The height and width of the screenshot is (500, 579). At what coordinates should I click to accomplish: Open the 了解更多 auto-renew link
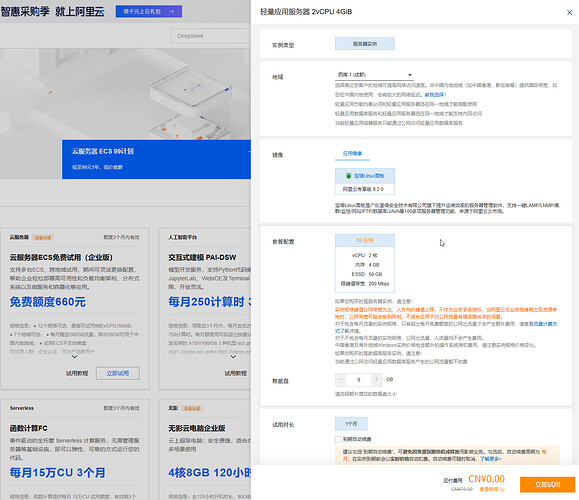490,459
